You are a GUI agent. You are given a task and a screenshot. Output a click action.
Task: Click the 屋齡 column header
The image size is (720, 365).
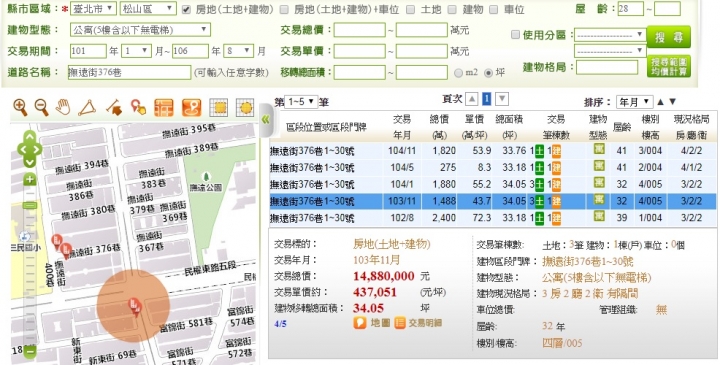pos(622,127)
